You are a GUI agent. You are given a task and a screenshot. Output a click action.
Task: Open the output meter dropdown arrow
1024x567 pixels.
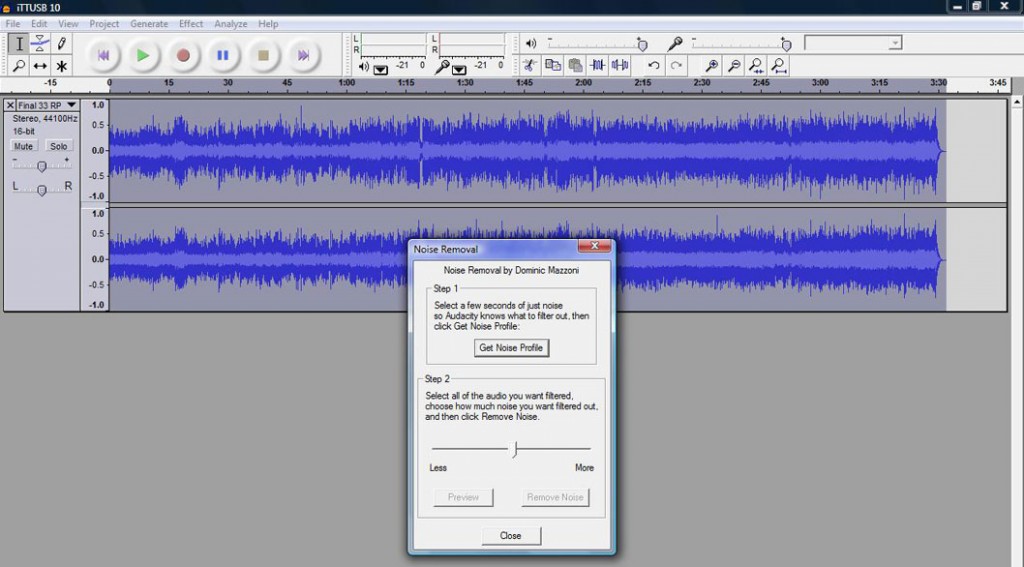(381, 69)
